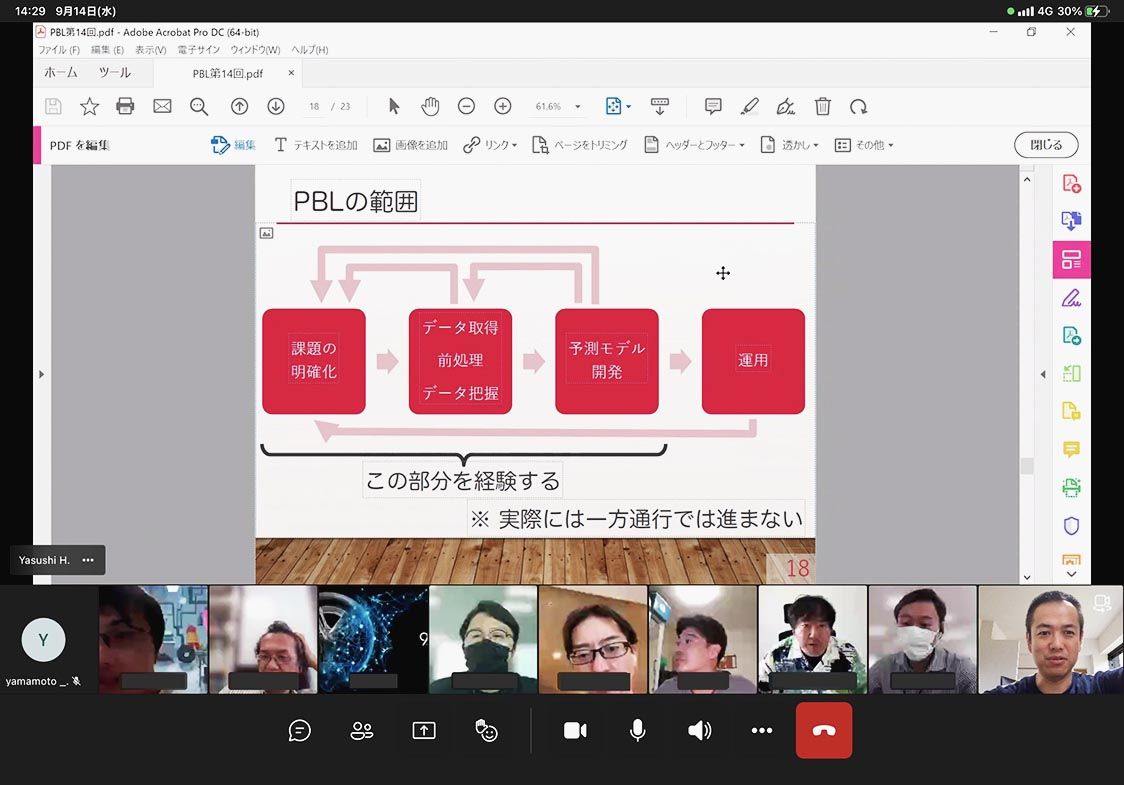1124x785 pixels.
Task: Mute the microphone in meeting bar
Action: pyautogui.click(x=637, y=731)
